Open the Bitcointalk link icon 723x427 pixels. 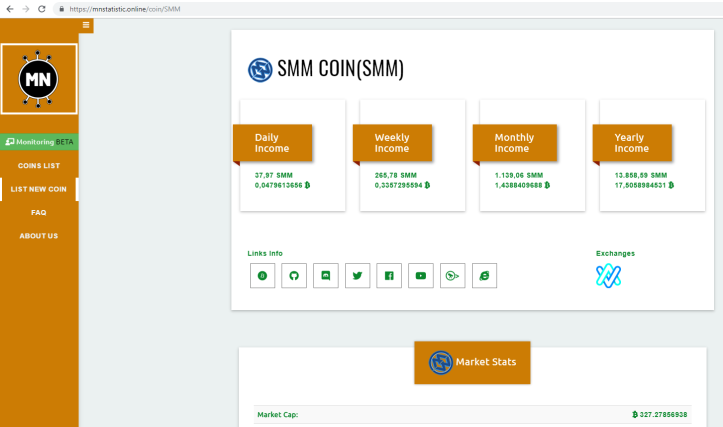click(262, 276)
